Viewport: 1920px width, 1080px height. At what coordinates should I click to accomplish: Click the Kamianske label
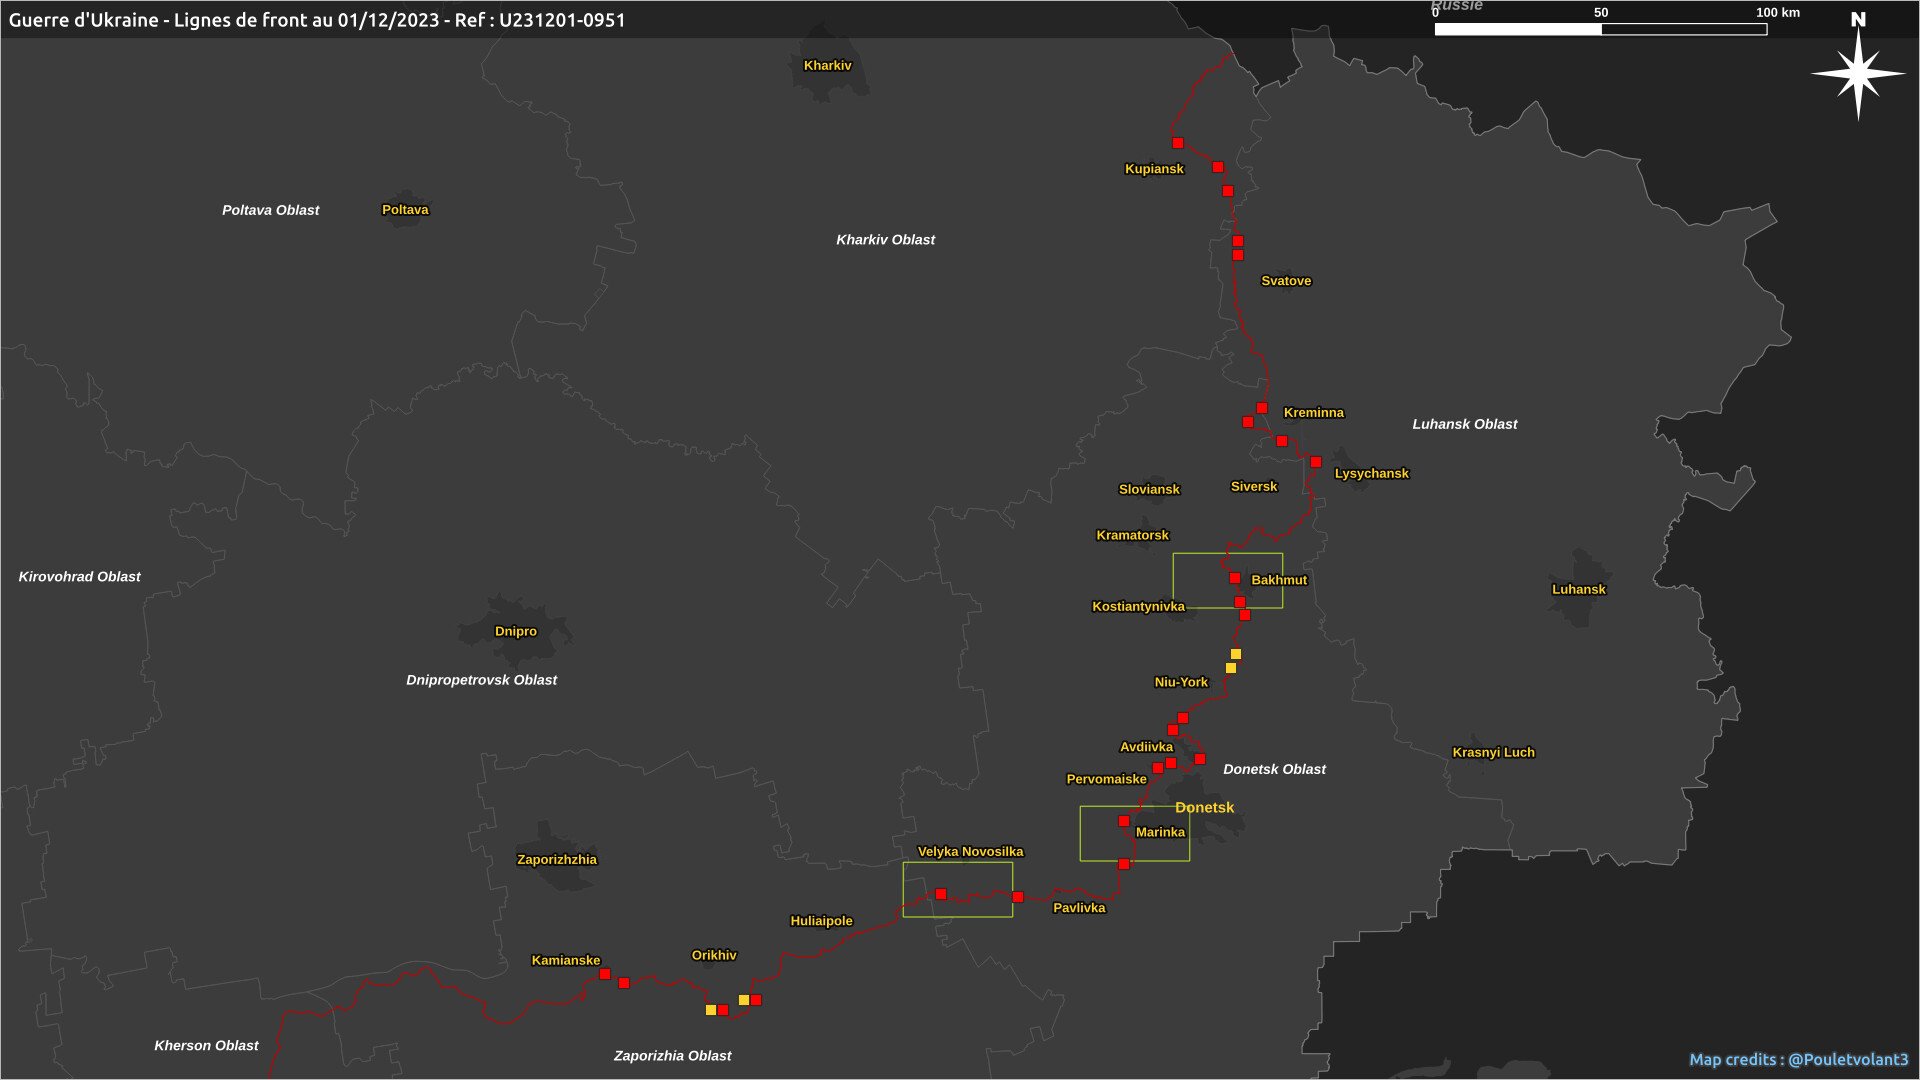click(x=566, y=961)
